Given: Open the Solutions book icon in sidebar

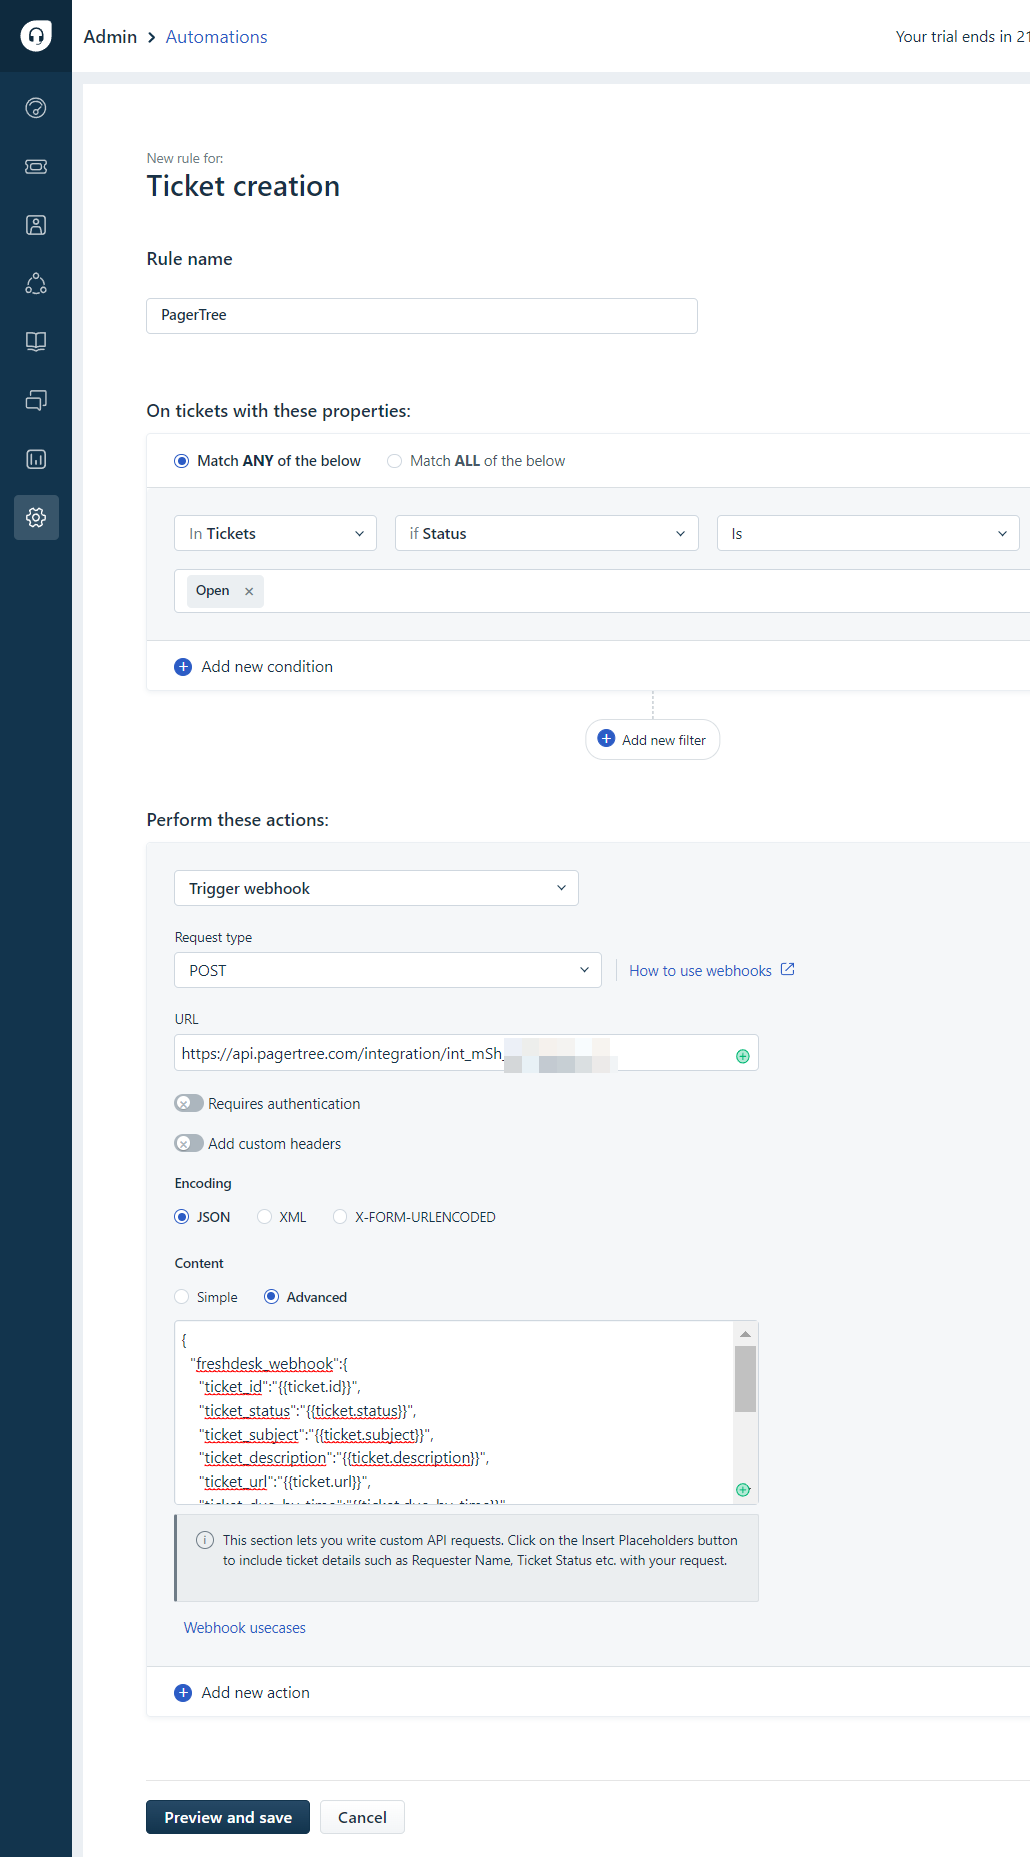Looking at the screenshot, I should [x=36, y=342].
